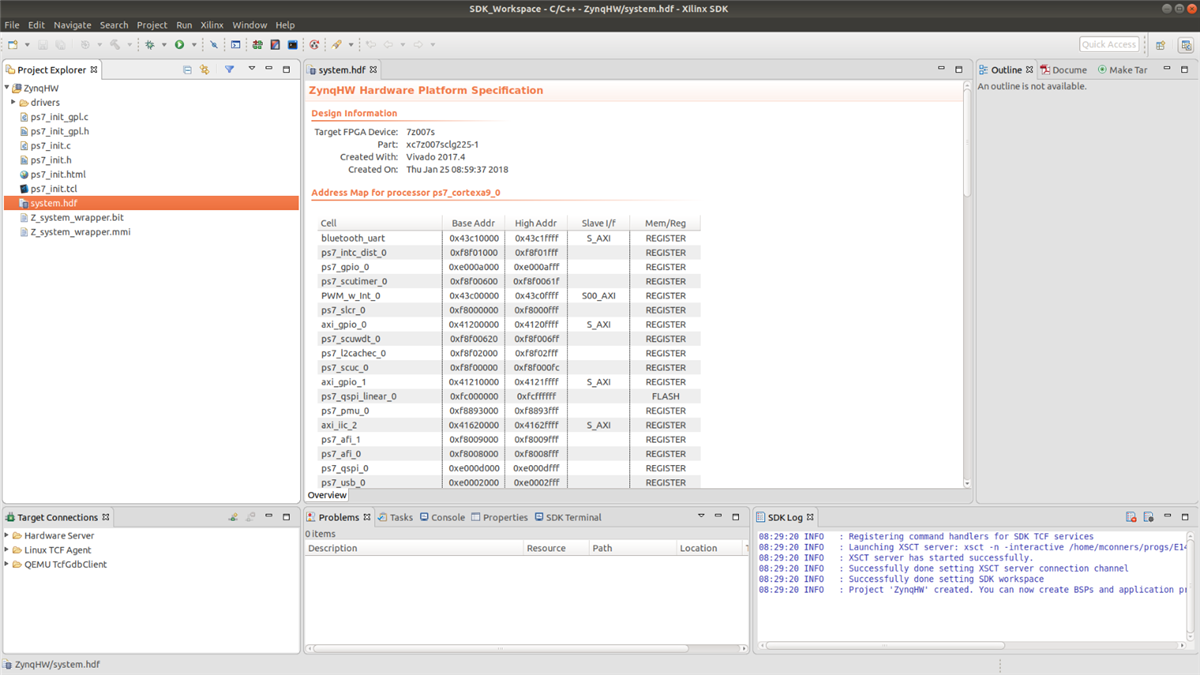The width and height of the screenshot is (1200, 675).
Task: Expand QEMU TcfGdbClient node
Action: 6,564
